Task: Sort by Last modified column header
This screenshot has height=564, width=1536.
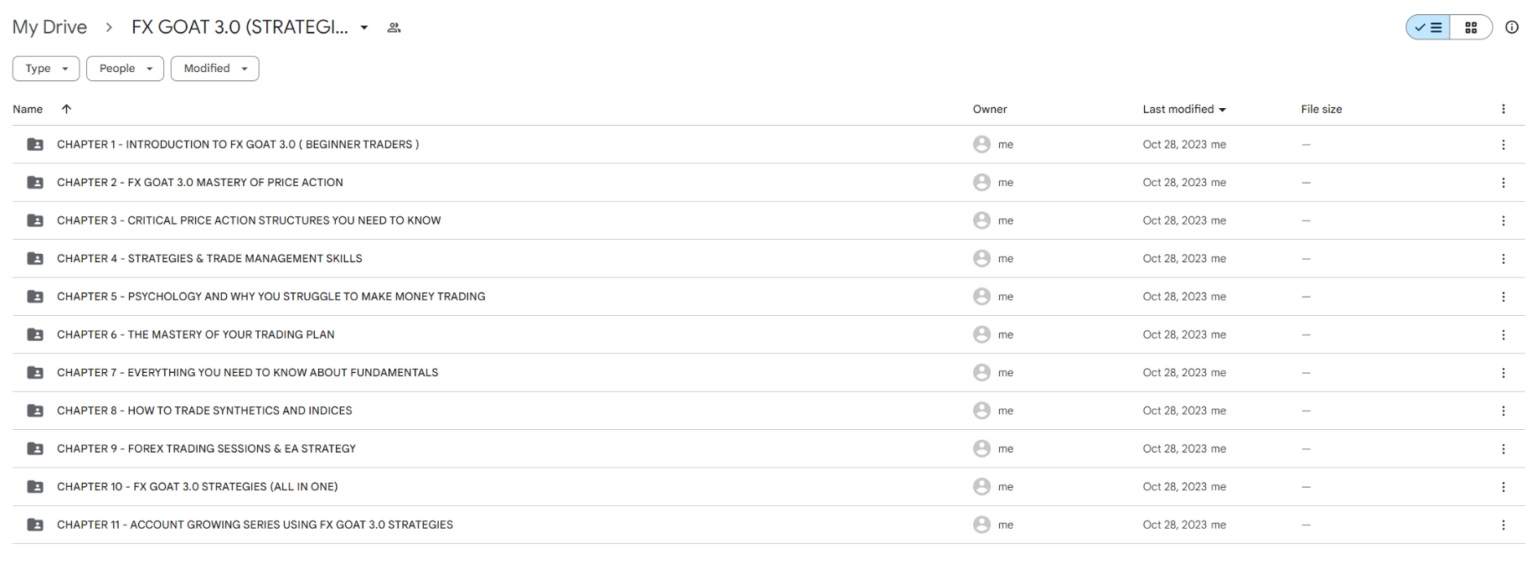Action: [1183, 109]
